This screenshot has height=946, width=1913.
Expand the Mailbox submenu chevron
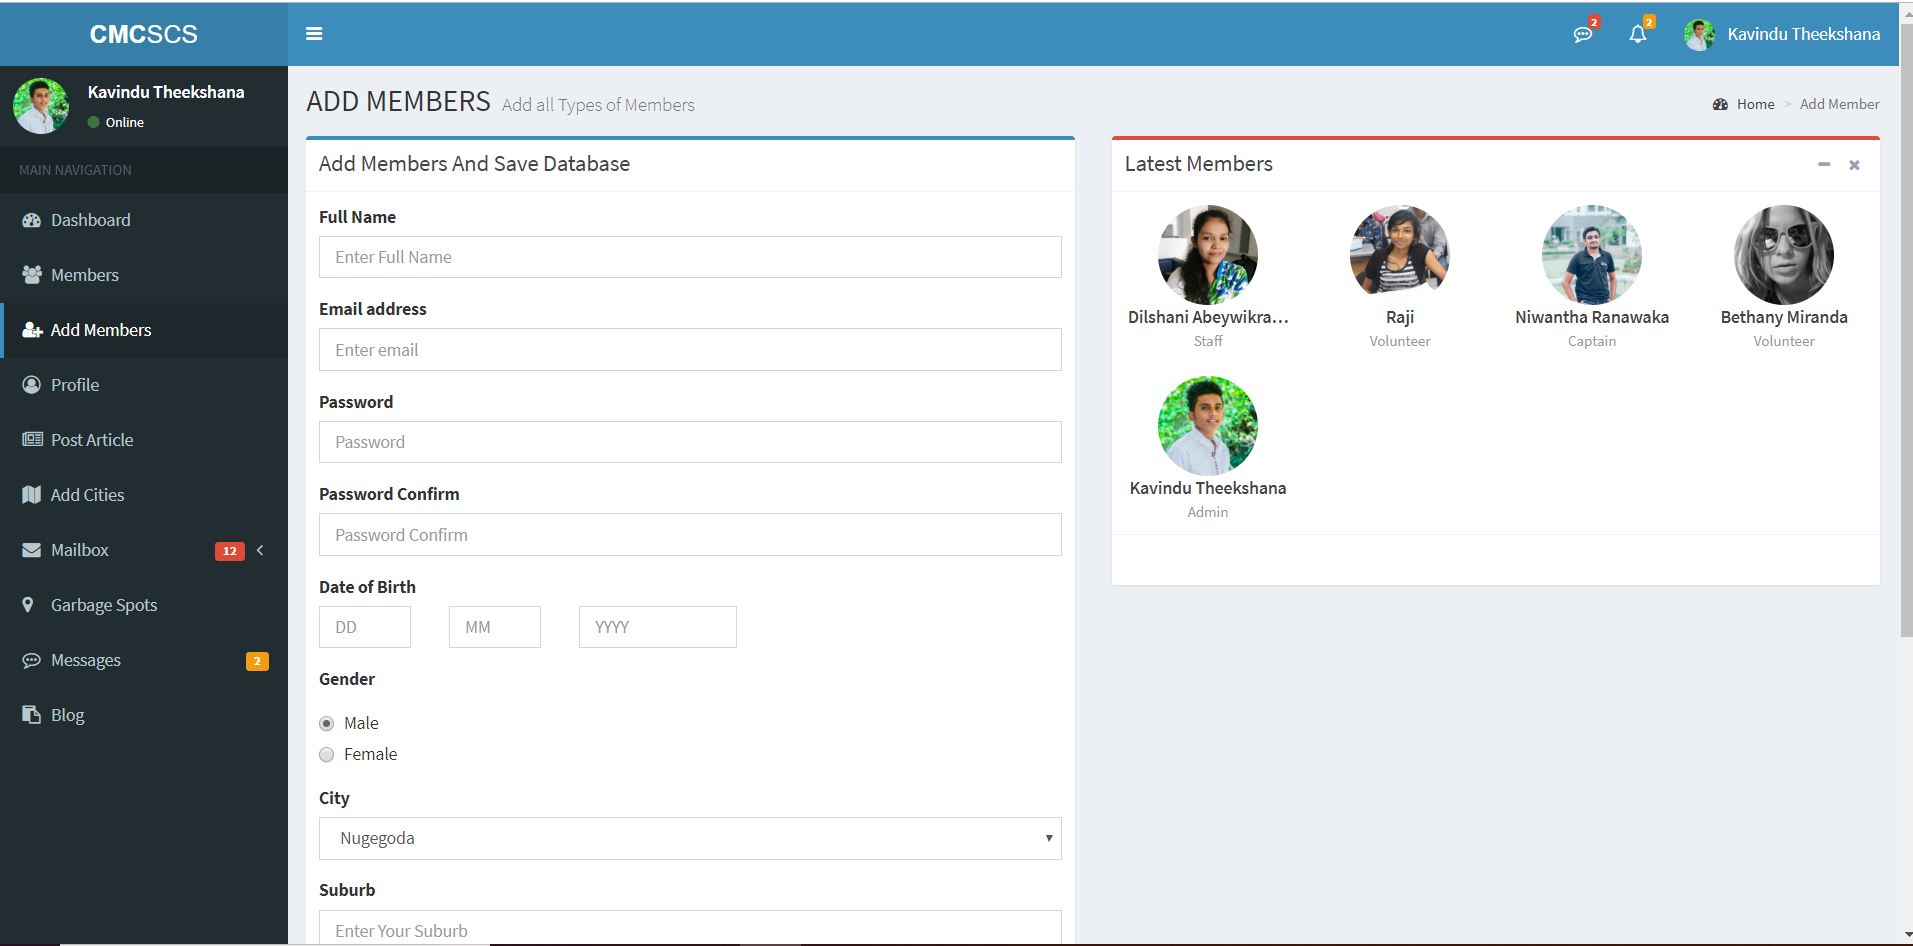point(261,550)
